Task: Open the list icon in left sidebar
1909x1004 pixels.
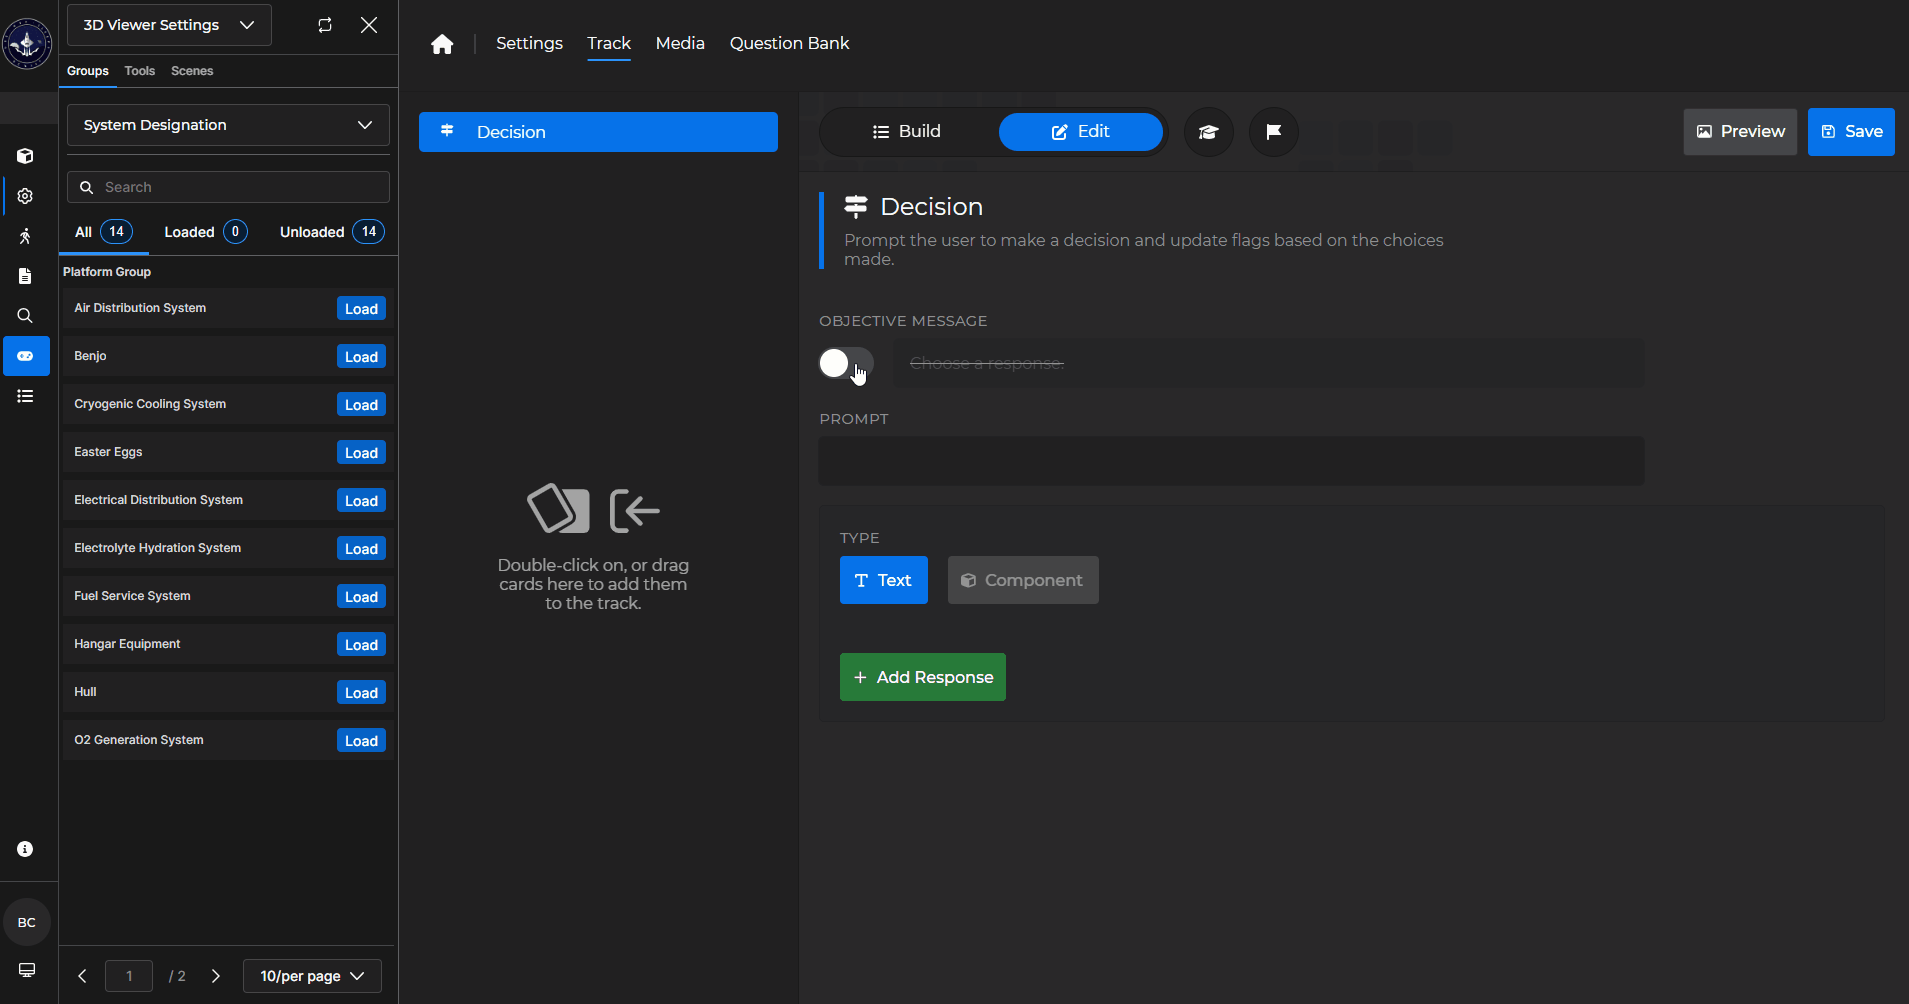Action: coord(25,396)
